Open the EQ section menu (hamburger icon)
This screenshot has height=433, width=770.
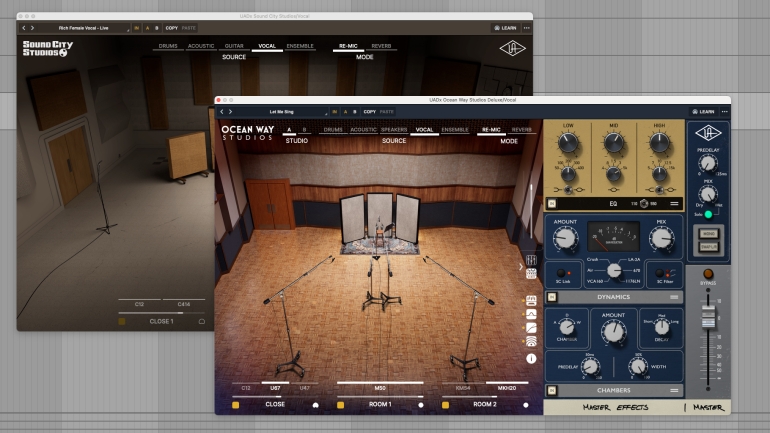[x=674, y=204]
